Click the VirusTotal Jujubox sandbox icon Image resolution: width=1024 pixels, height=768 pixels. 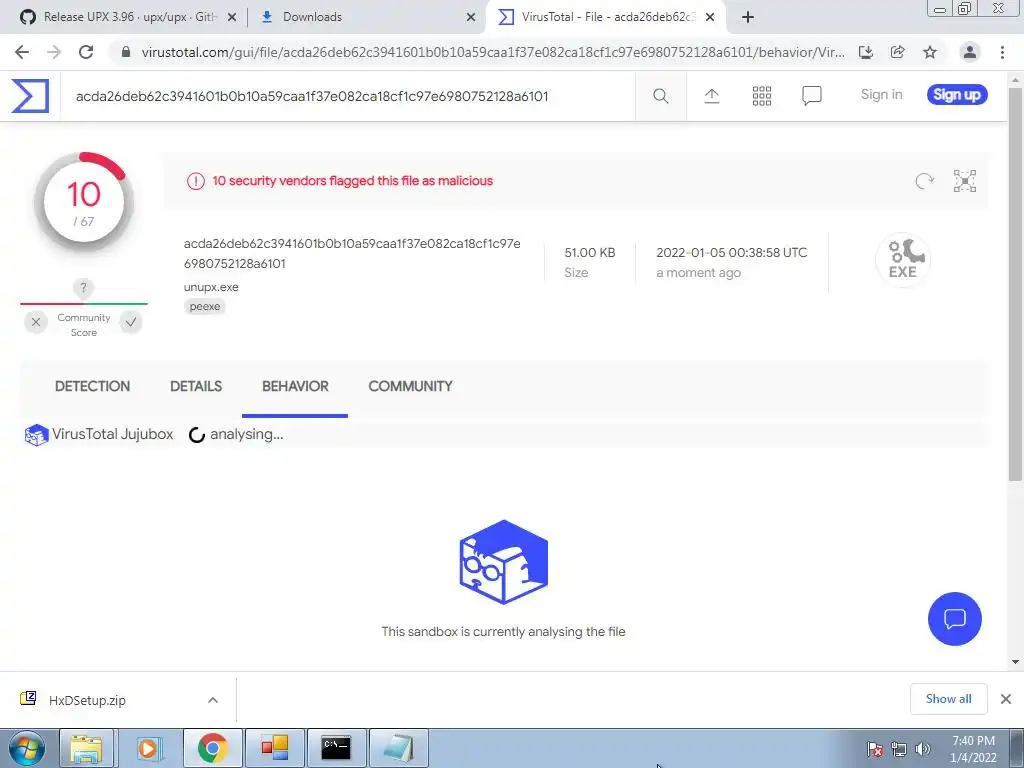click(37, 435)
